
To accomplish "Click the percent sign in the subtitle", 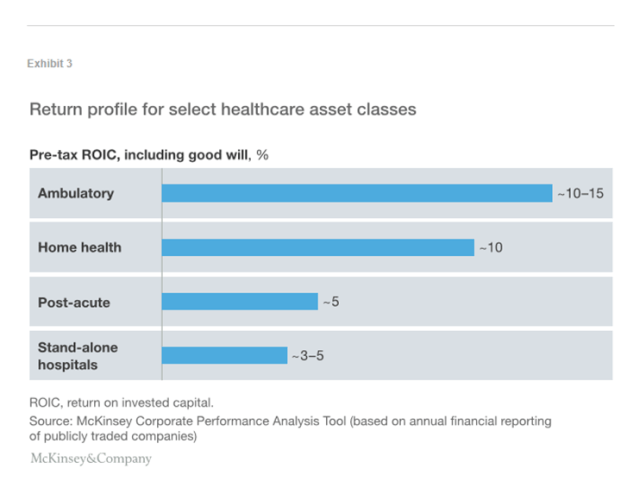I will click(262, 155).
